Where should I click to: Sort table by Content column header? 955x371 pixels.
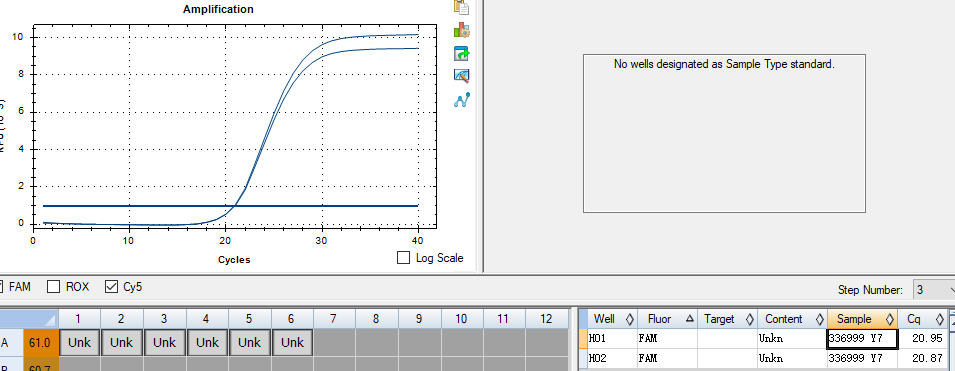[x=793, y=319]
